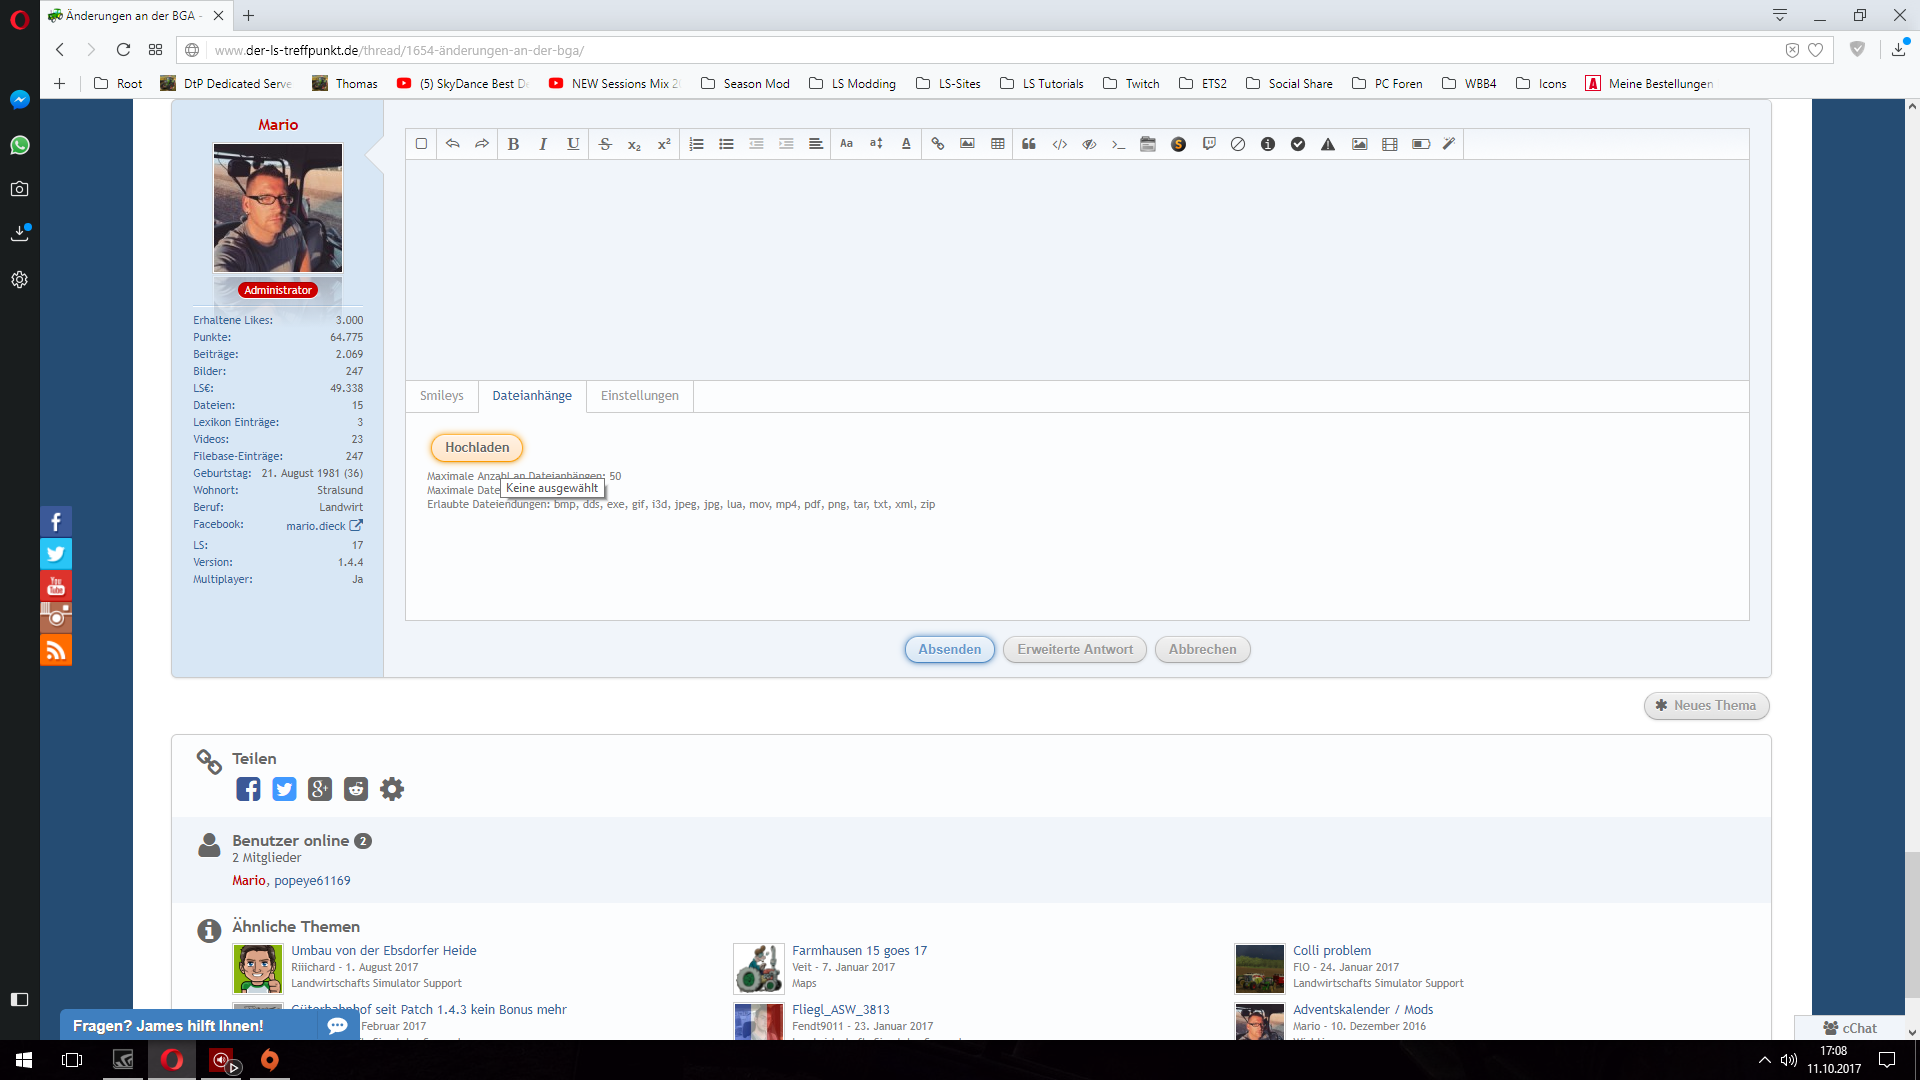This screenshot has height=1080, width=1920.
Task: Click the insert table icon
Action: [997, 144]
